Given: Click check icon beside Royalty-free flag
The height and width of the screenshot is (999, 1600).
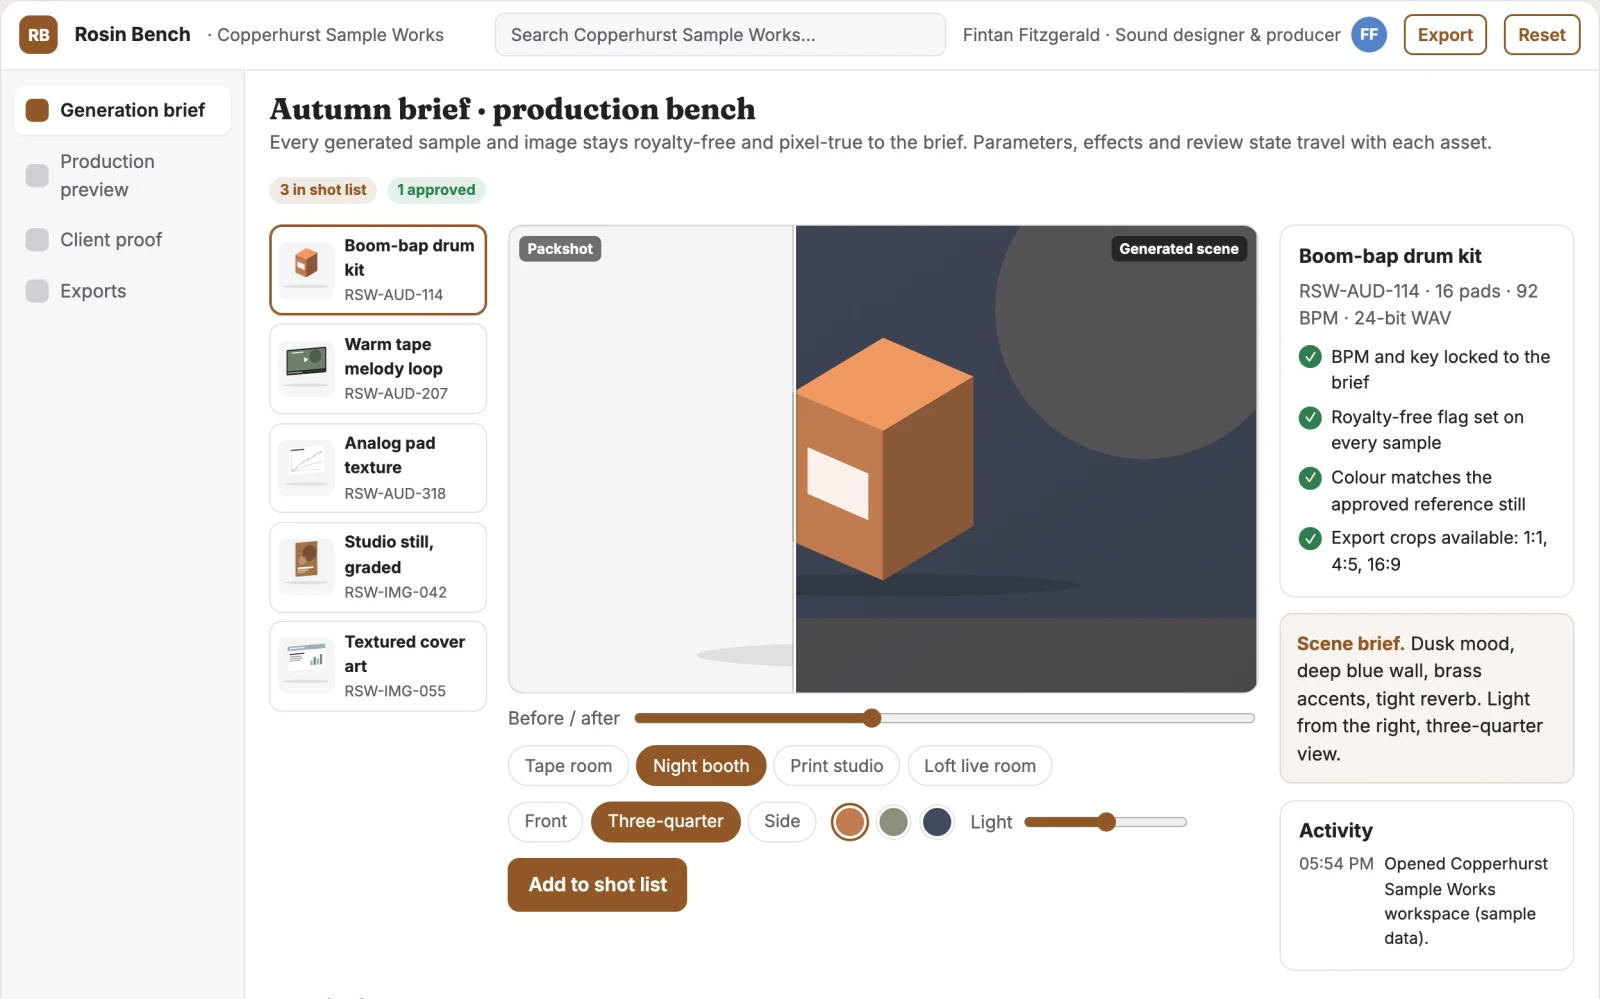Looking at the screenshot, I should coord(1310,418).
